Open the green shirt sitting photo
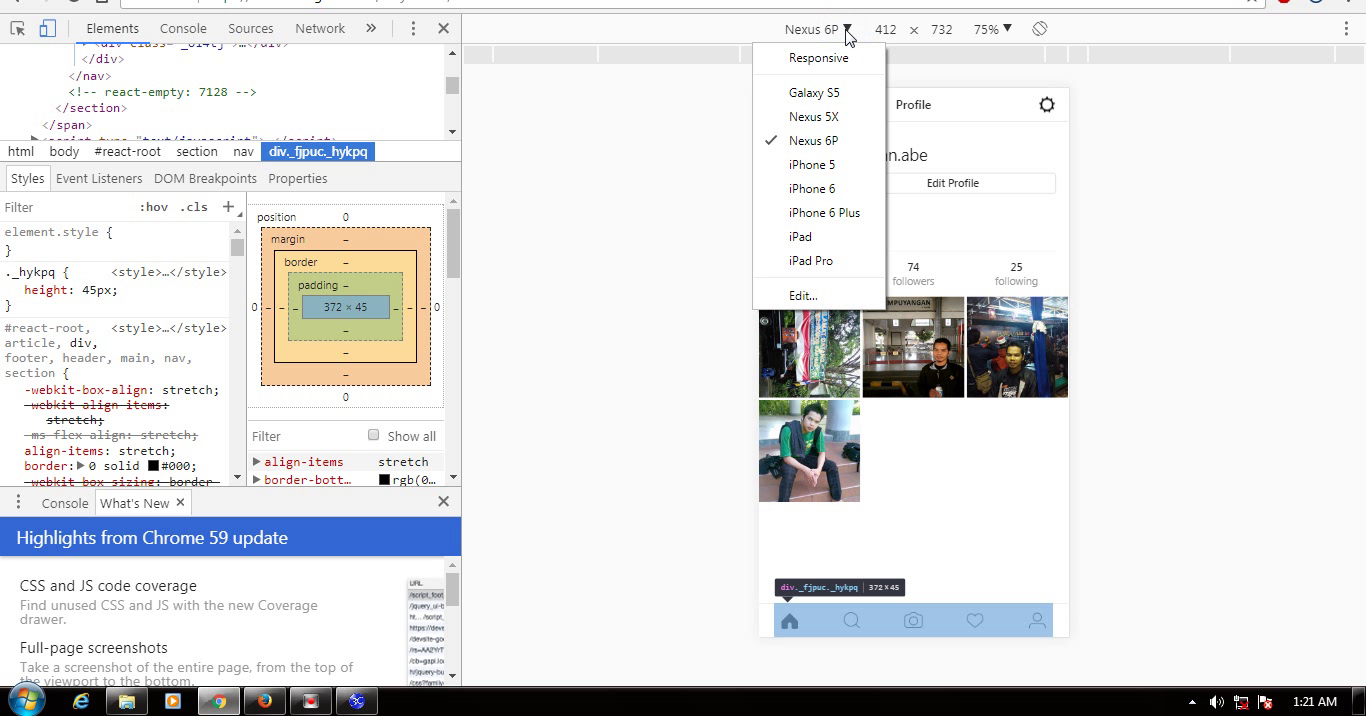 point(809,451)
